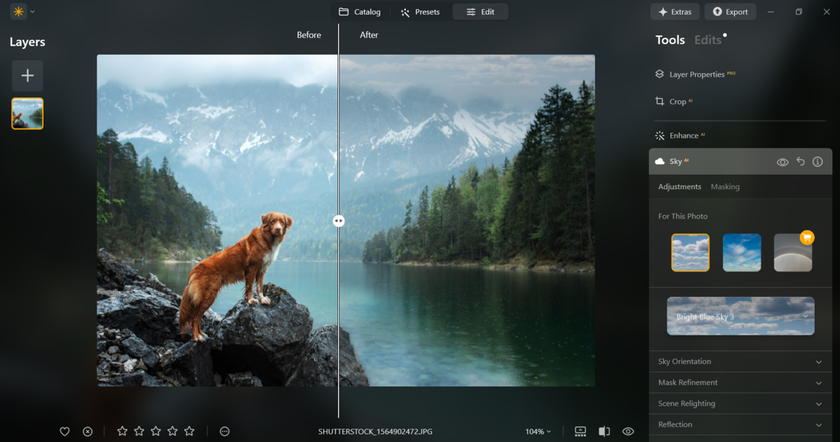Viewport: 840px width, 442px height.
Task: Switch to the Catalog tab
Action: click(359, 12)
